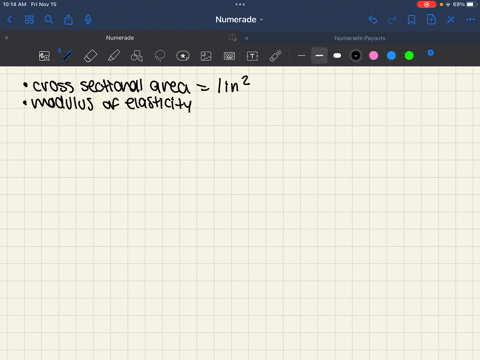
Task: Tap the handwritten 'modulus of elasticity' line
Action: pos(107,104)
